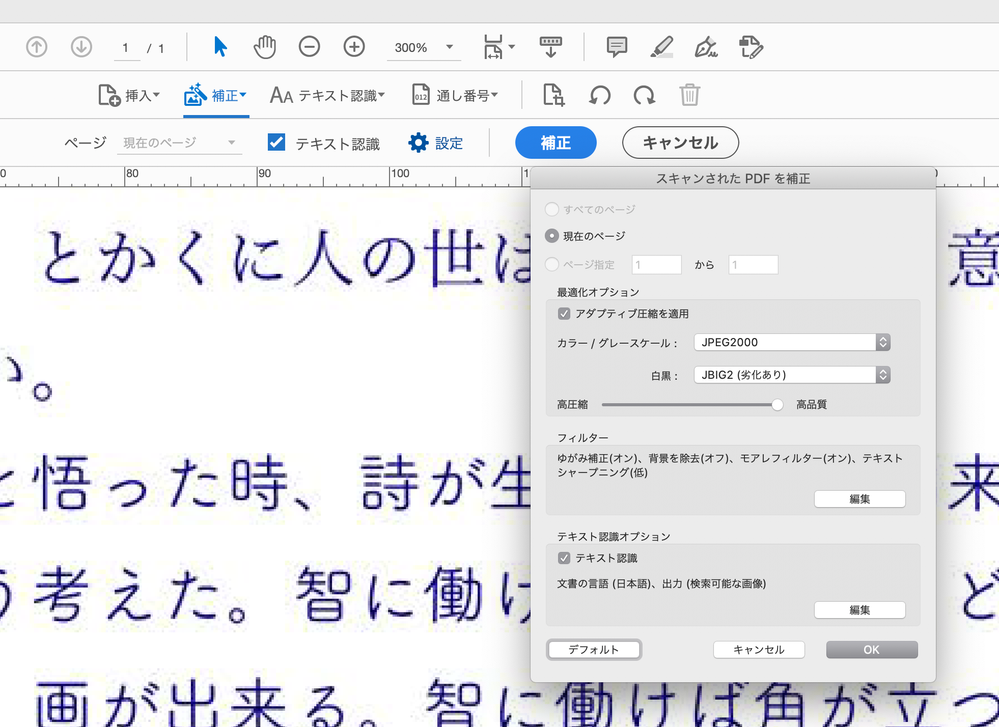Click the undo arrow icon
The image size is (999, 727).
pyautogui.click(x=601, y=95)
